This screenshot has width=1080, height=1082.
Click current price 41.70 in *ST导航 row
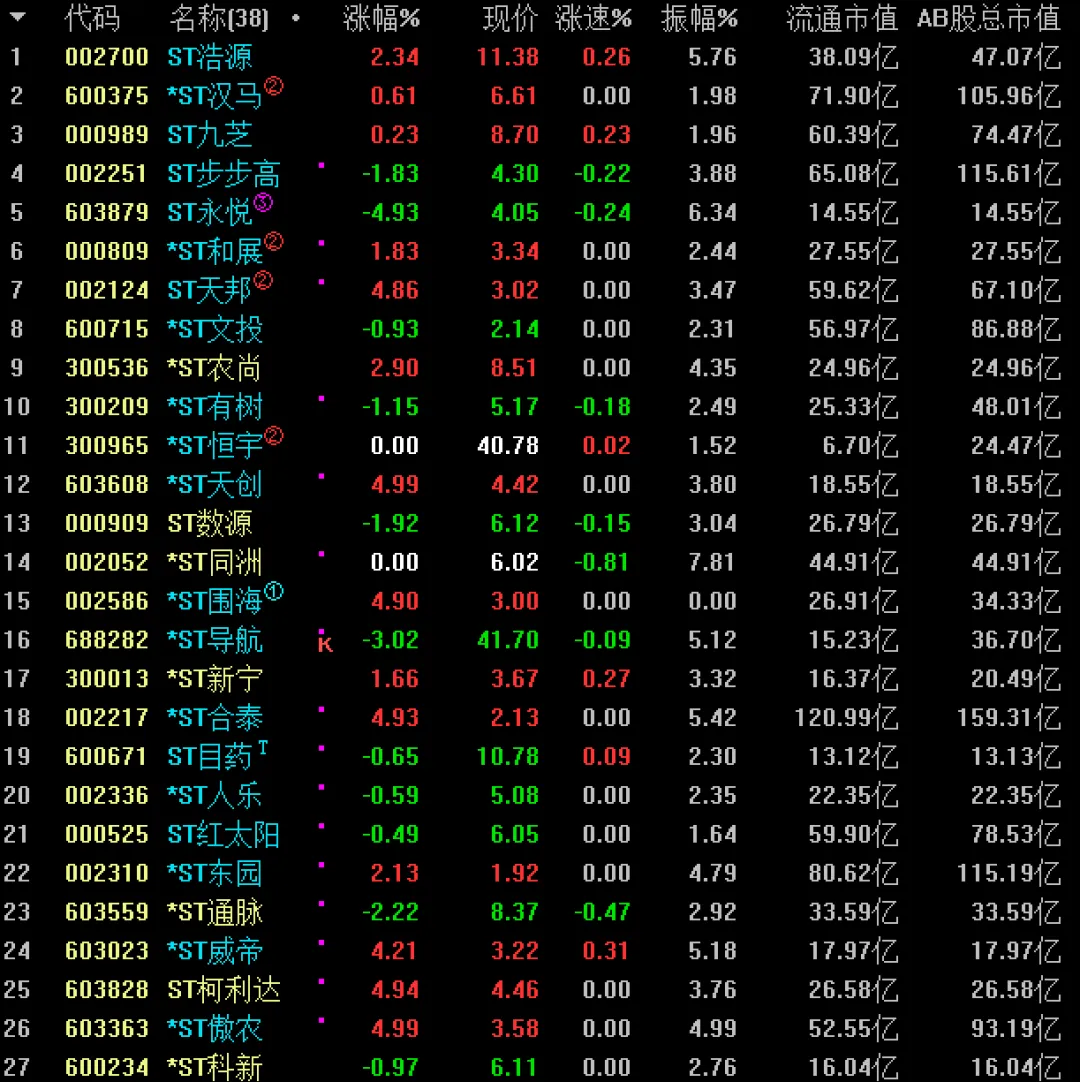507,640
